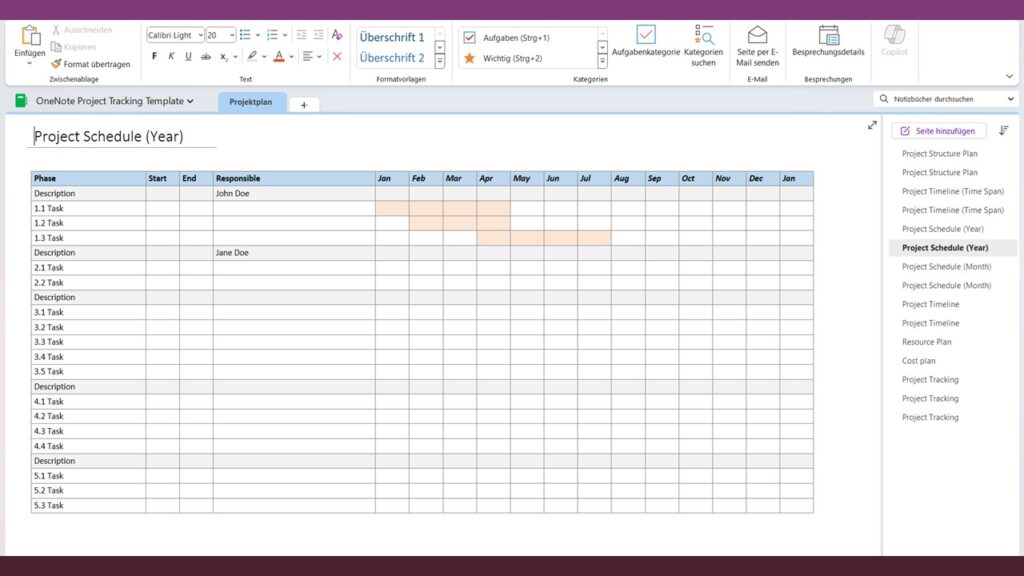Click Seite hinzufügen button
The width and height of the screenshot is (1024, 576).
coord(939,131)
